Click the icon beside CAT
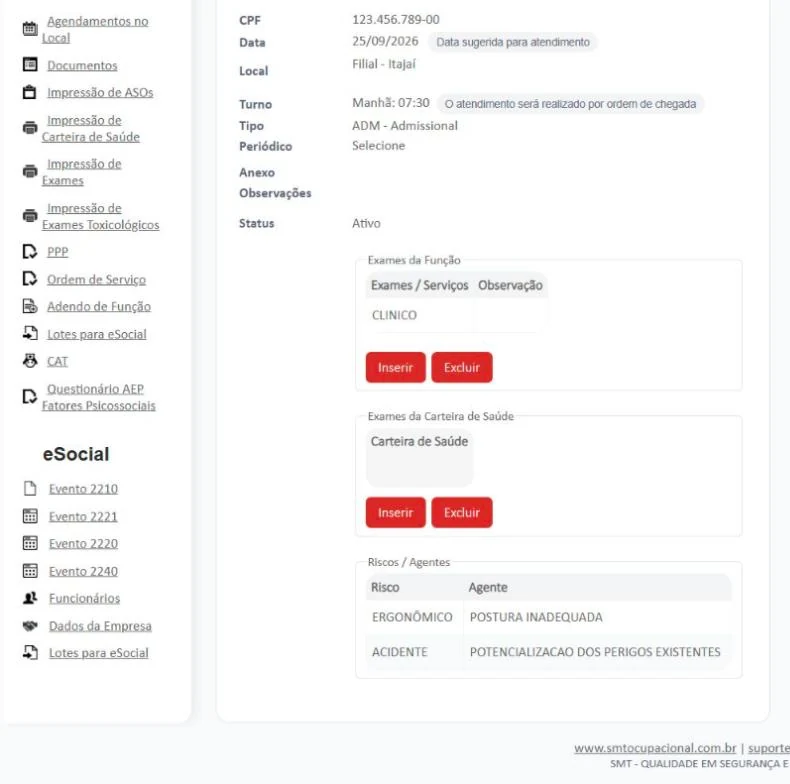Screen dimensions: 790x784 click(30, 360)
